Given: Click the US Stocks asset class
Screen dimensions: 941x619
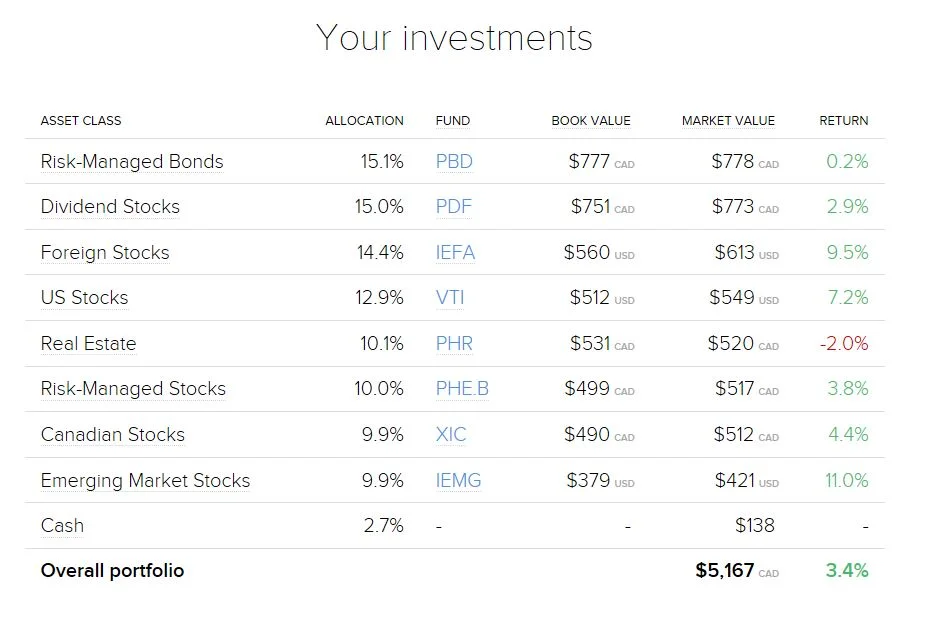Looking at the screenshot, I should tap(85, 298).
